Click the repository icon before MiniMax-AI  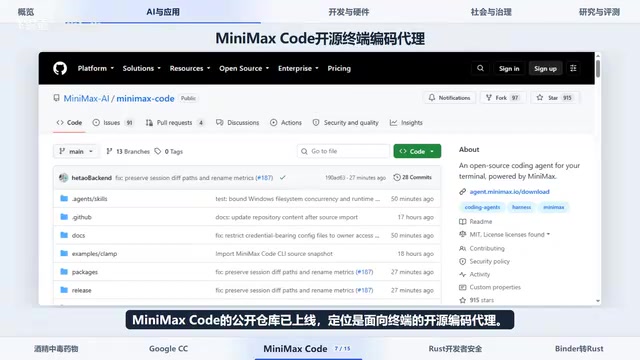tap(56, 98)
